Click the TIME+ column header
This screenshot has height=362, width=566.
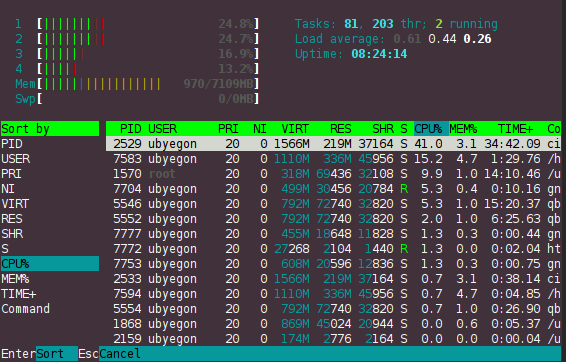pos(515,129)
